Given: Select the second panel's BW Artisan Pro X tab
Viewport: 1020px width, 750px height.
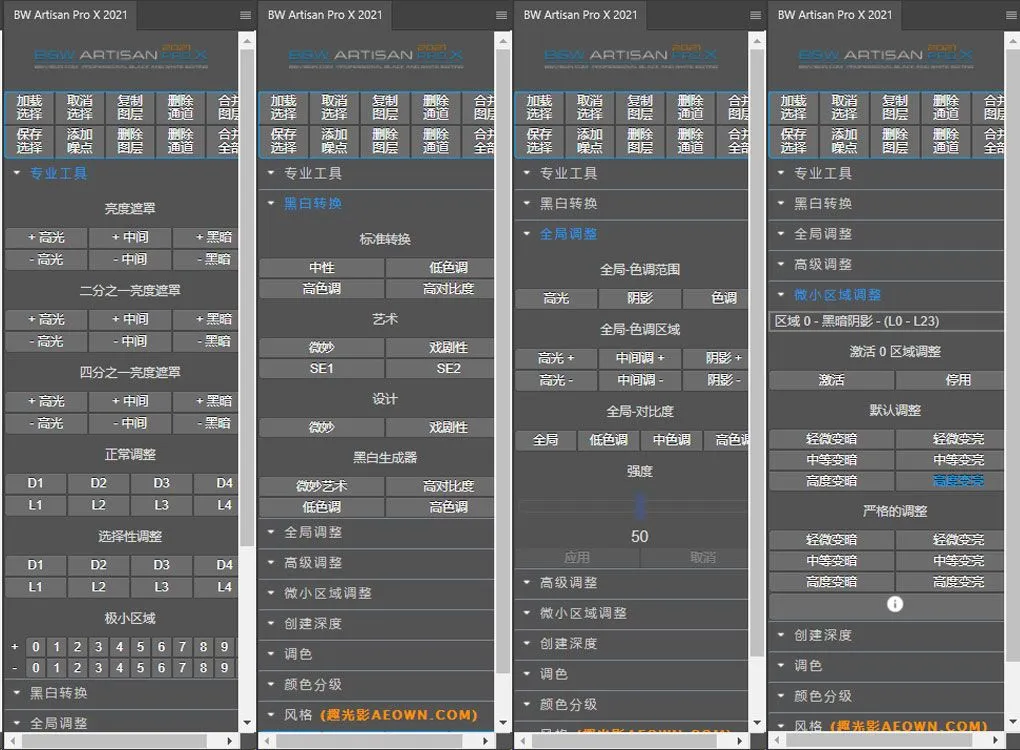Looking at the screenshot, I should 321,15.
